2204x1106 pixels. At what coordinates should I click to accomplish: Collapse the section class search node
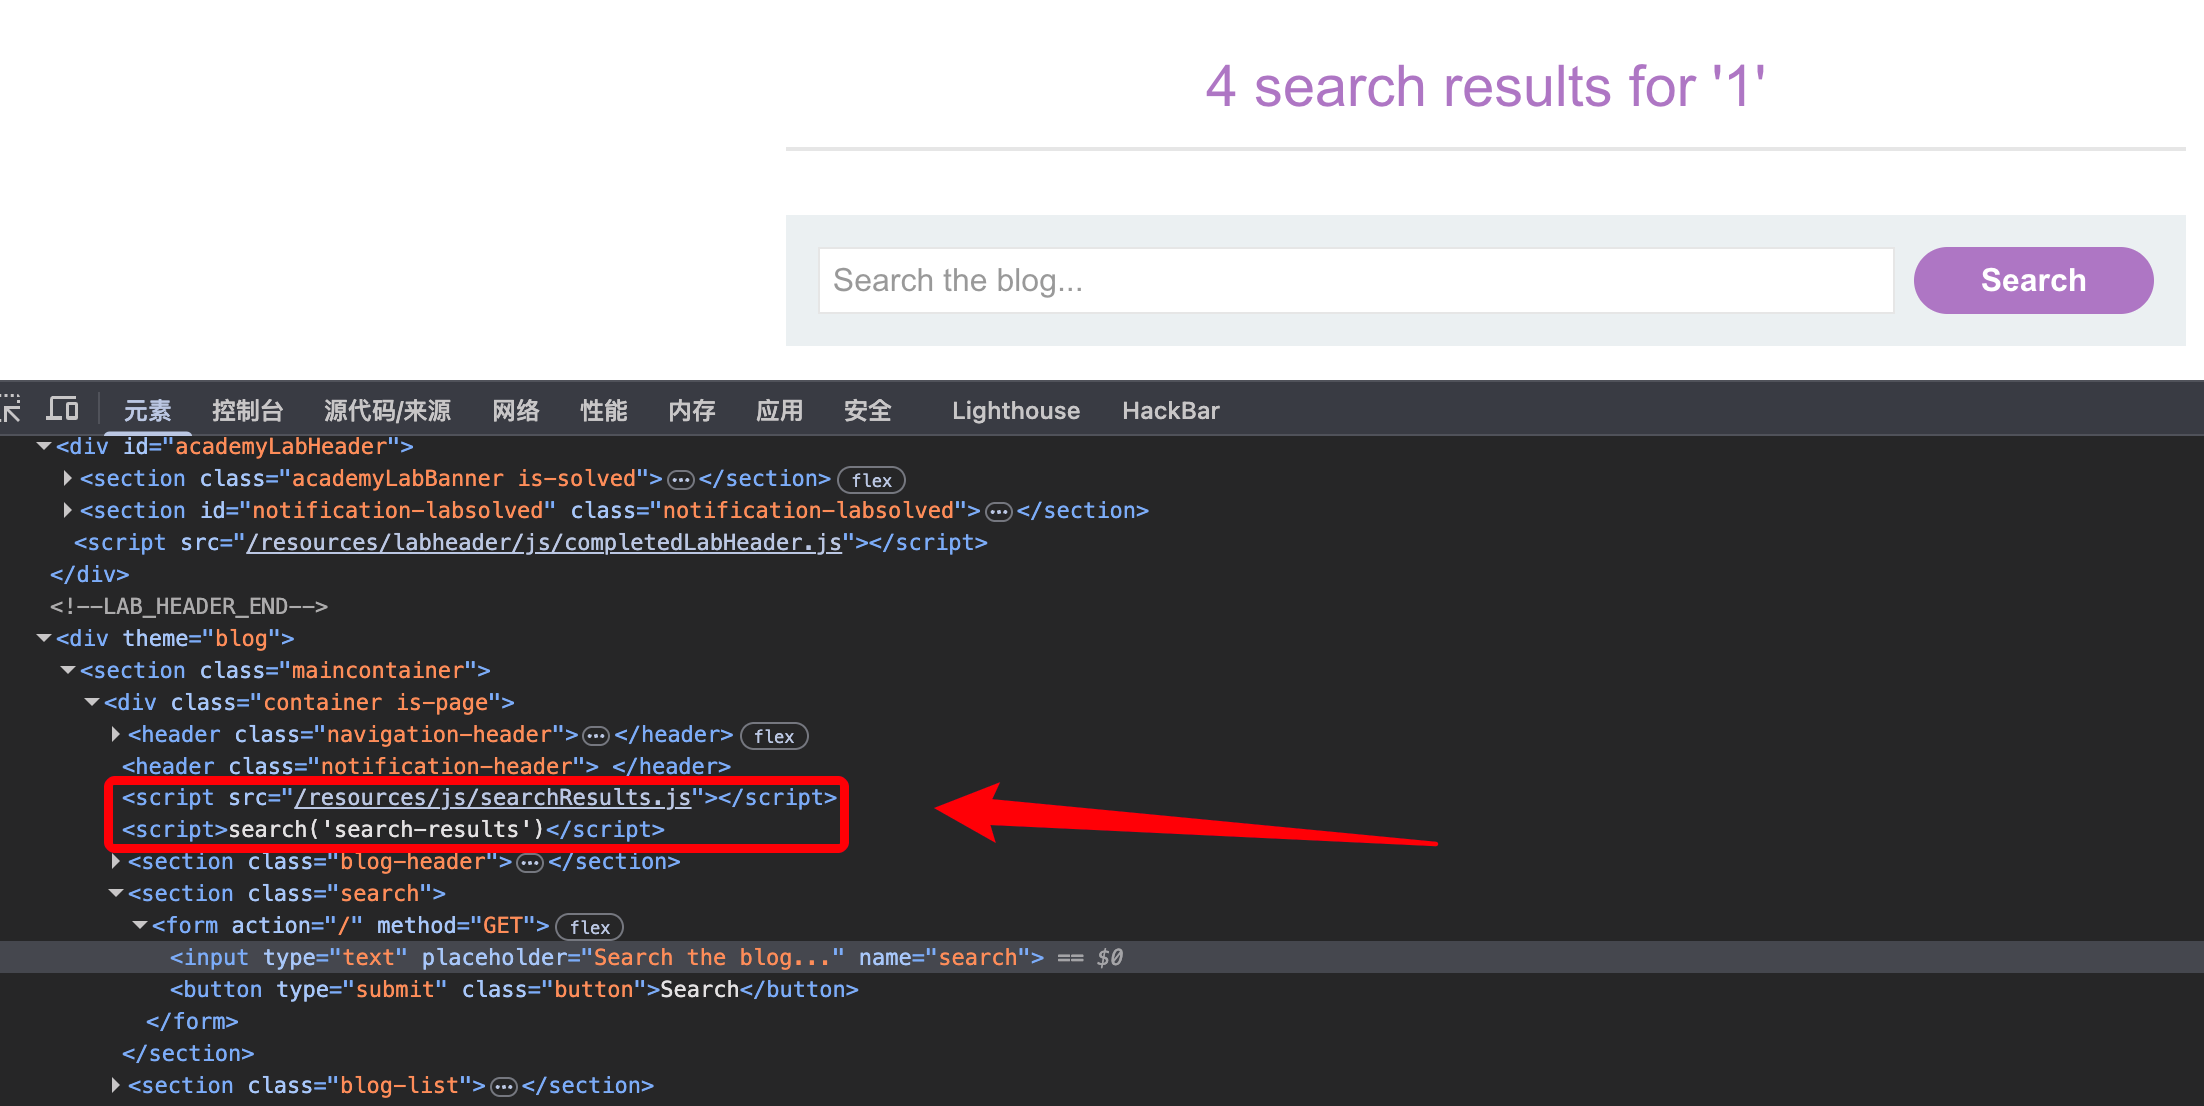pos(116,893)
